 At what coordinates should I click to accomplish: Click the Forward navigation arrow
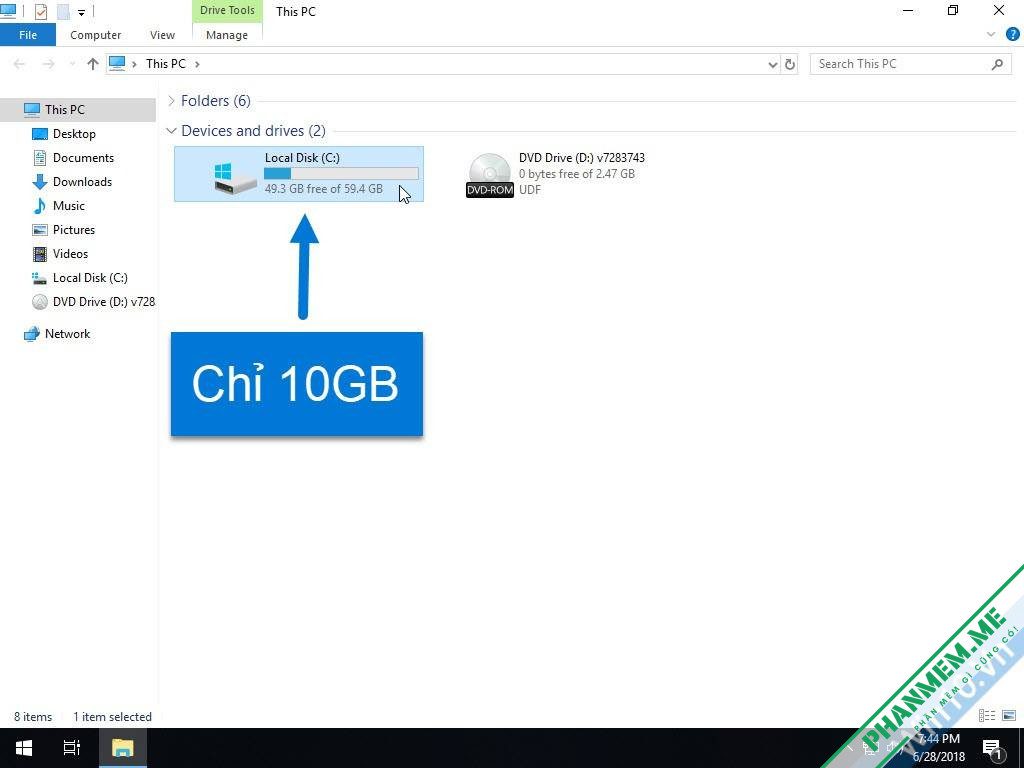pyautogui.click(x=48, y=64)
